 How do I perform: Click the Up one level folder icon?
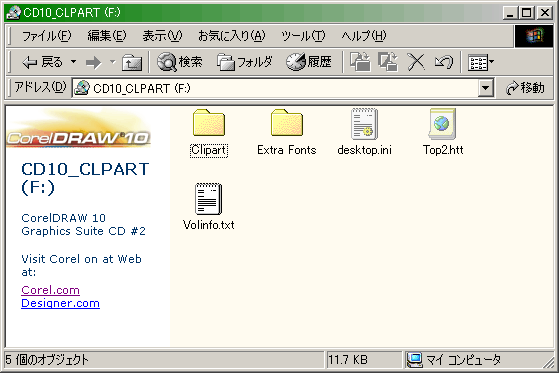click(132, 62)
